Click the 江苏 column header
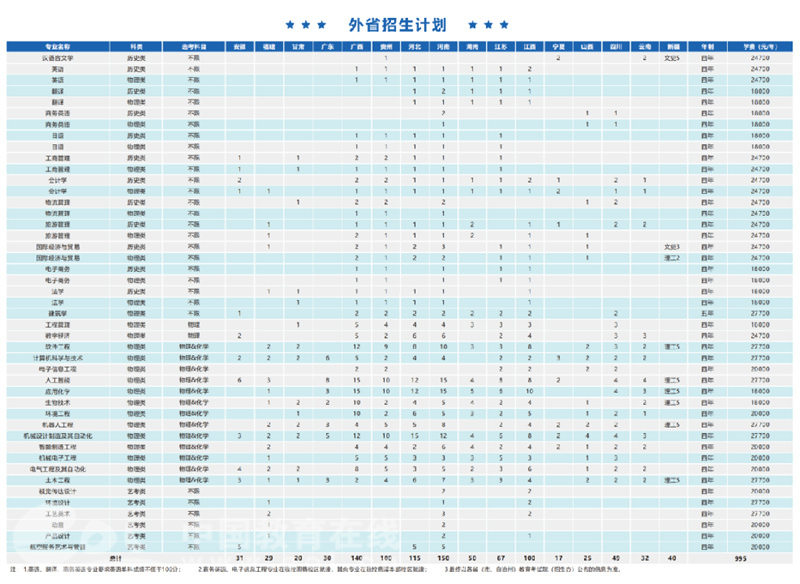The image size is (800, 584). point(501,47)
